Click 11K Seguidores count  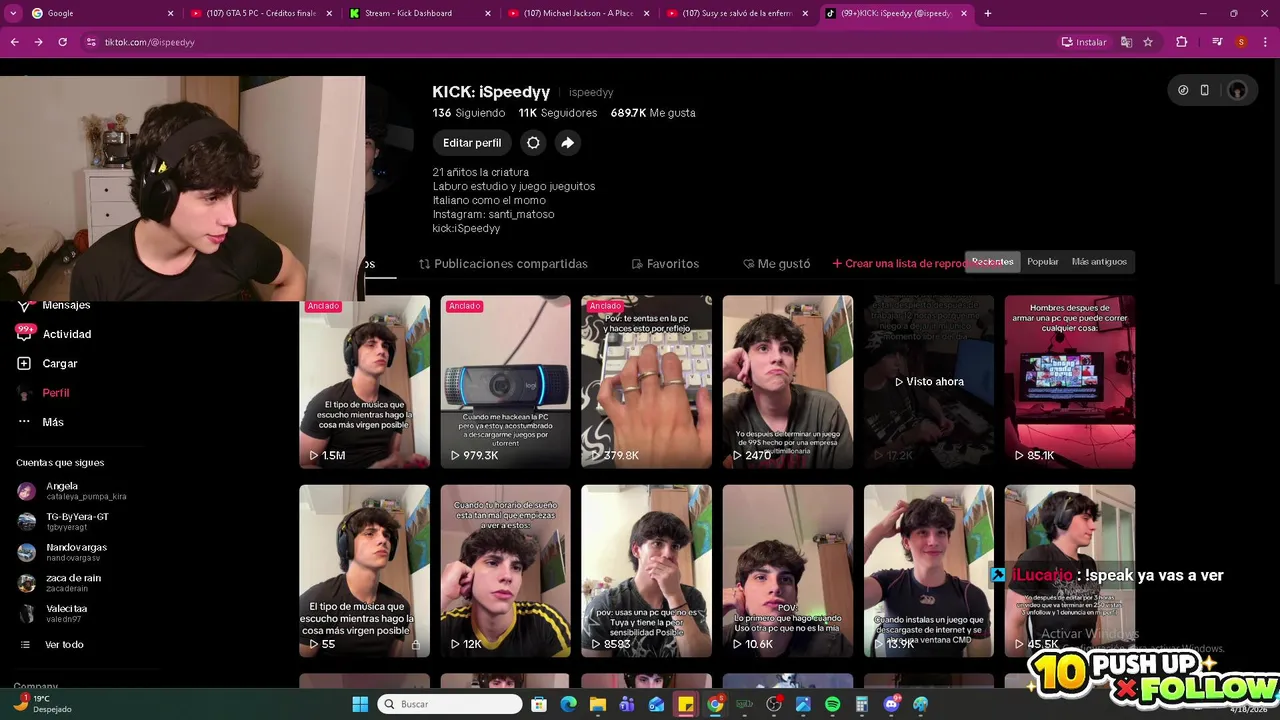[558, 113]
